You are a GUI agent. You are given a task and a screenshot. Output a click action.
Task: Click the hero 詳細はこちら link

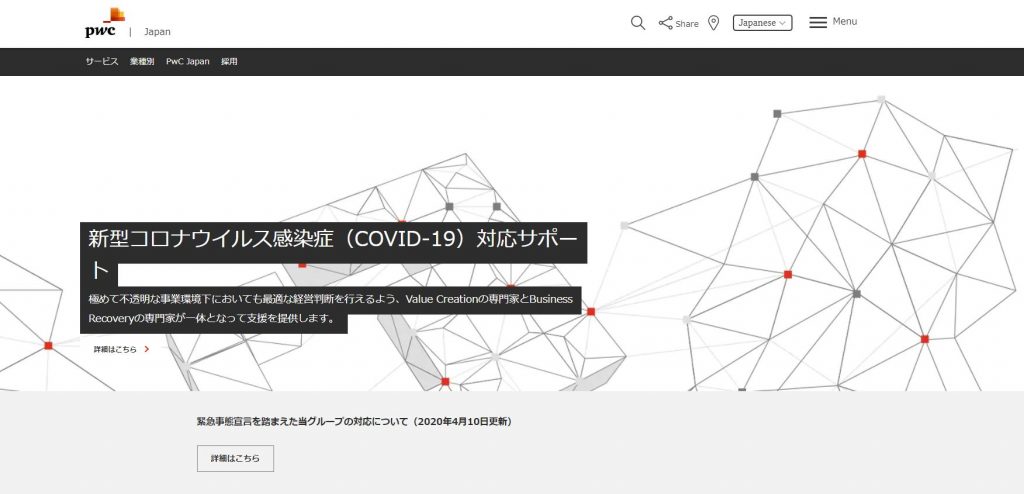pyautogui.click(x=115, y=350)
